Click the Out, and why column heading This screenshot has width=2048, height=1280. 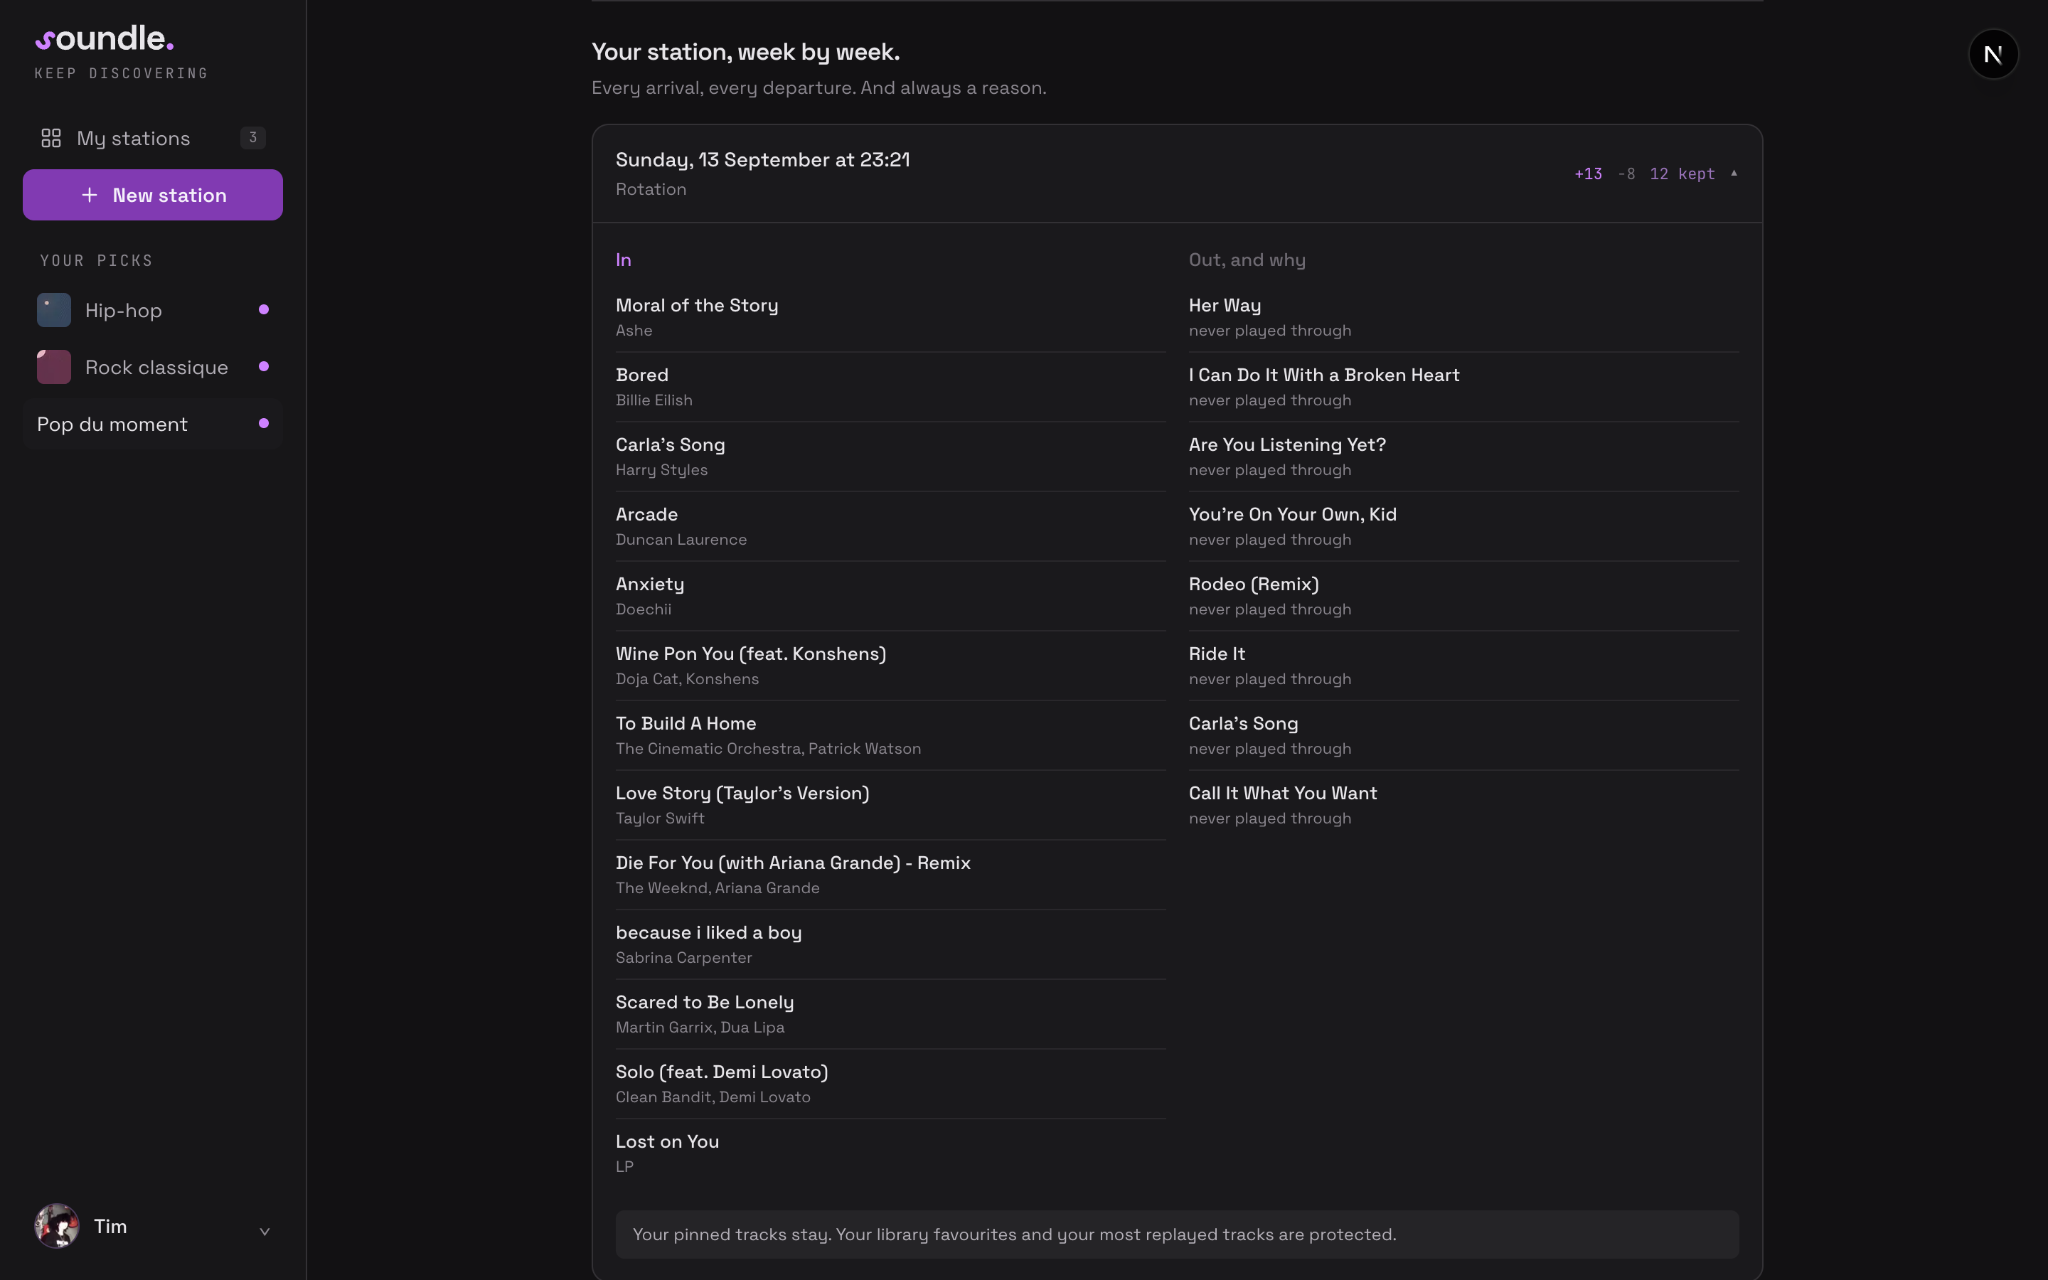[1247, 260]
